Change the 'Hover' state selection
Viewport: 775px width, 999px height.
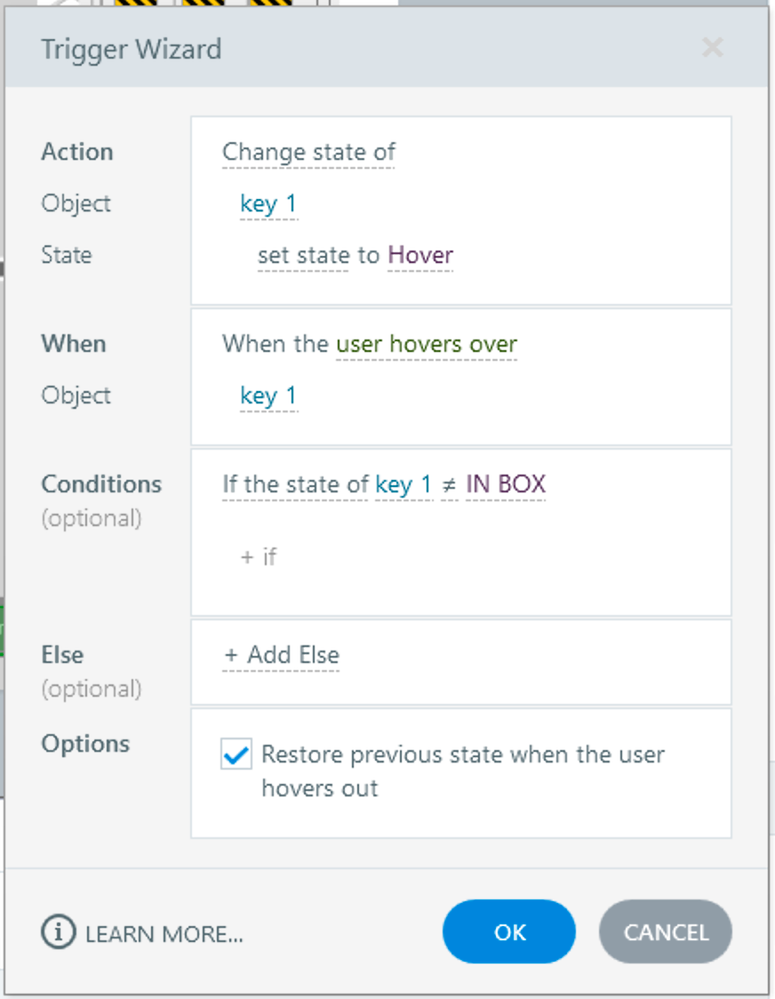coord(420,256)
